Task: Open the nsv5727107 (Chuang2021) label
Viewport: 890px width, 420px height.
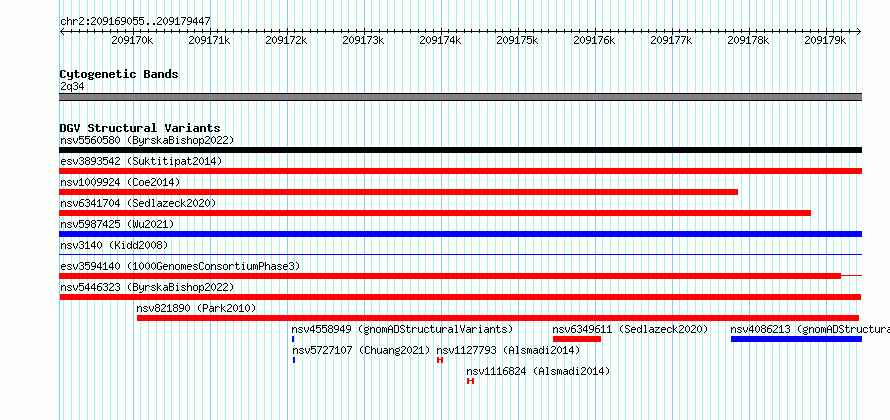Action: (361, 350)
